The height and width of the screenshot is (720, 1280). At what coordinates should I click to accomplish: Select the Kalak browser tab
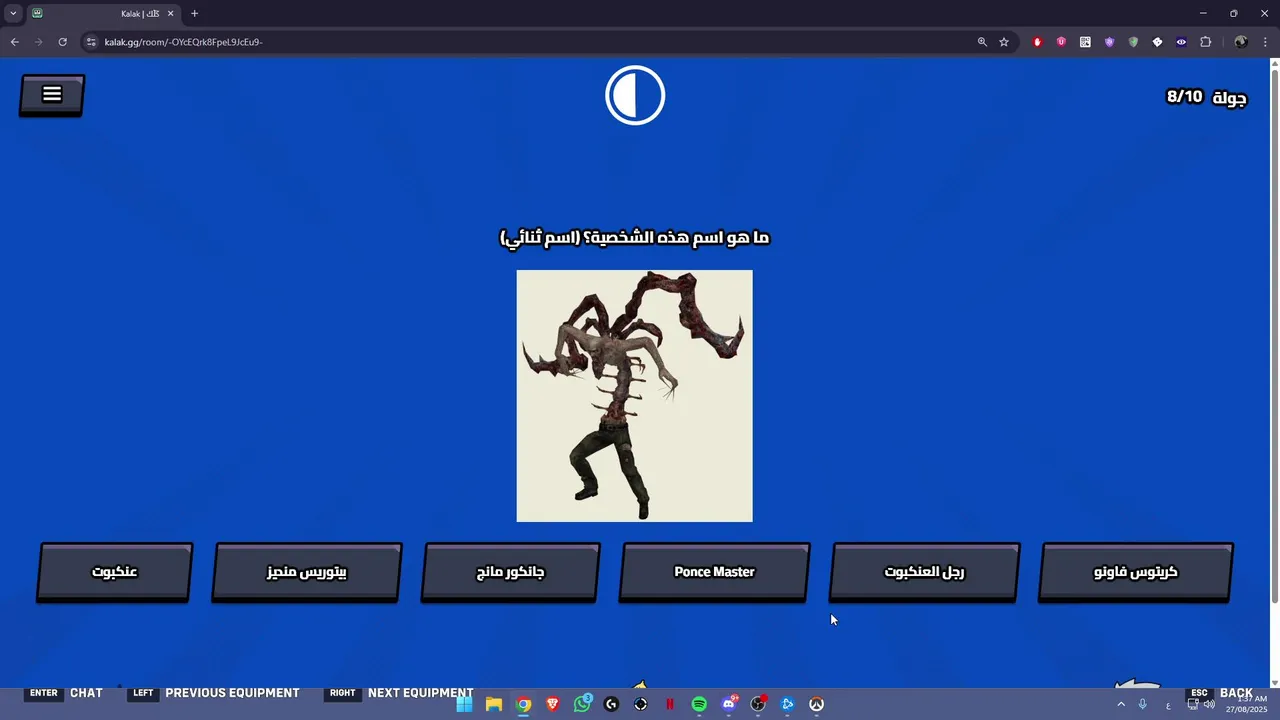[x=103, y=13]
